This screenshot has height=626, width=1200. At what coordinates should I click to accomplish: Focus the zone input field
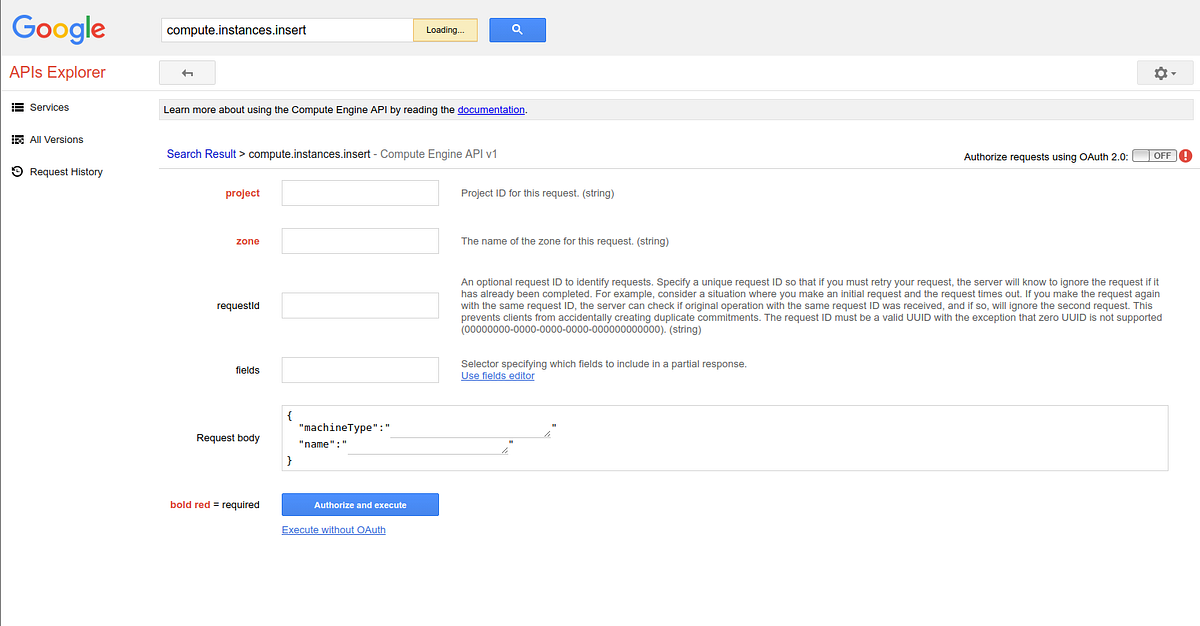pos(360,240)
